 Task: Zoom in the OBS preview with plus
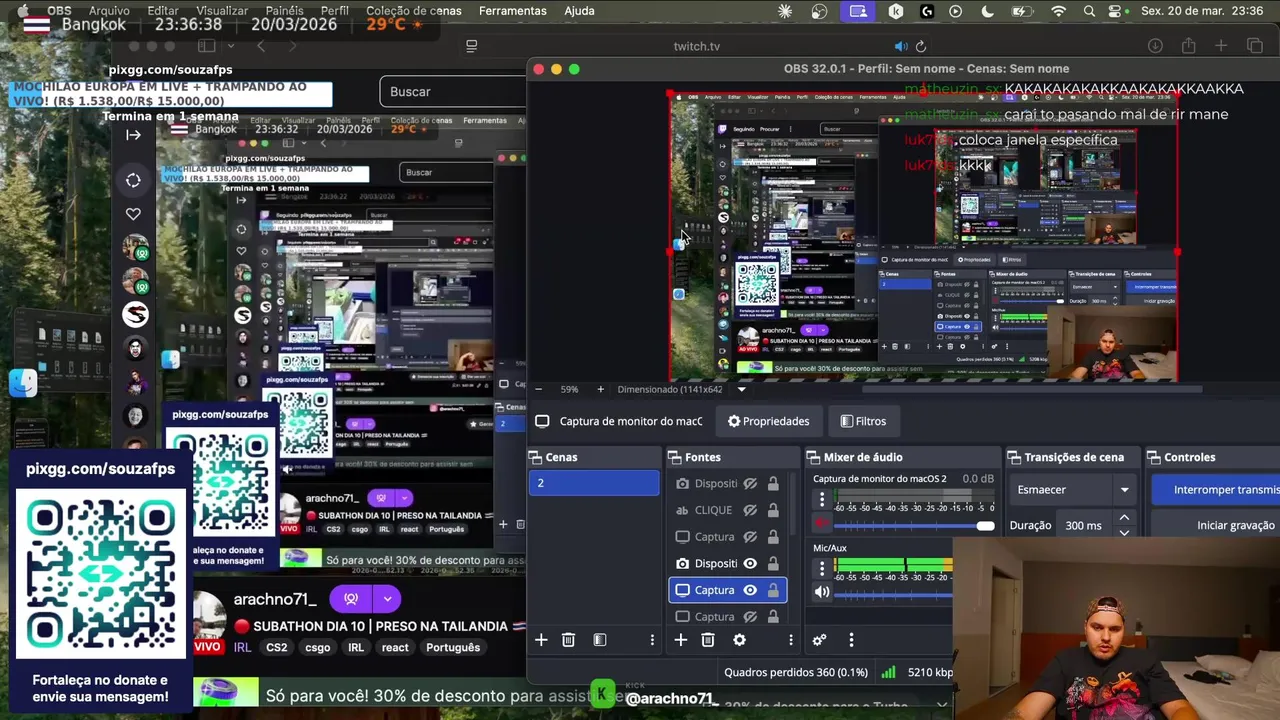(600, 389)
